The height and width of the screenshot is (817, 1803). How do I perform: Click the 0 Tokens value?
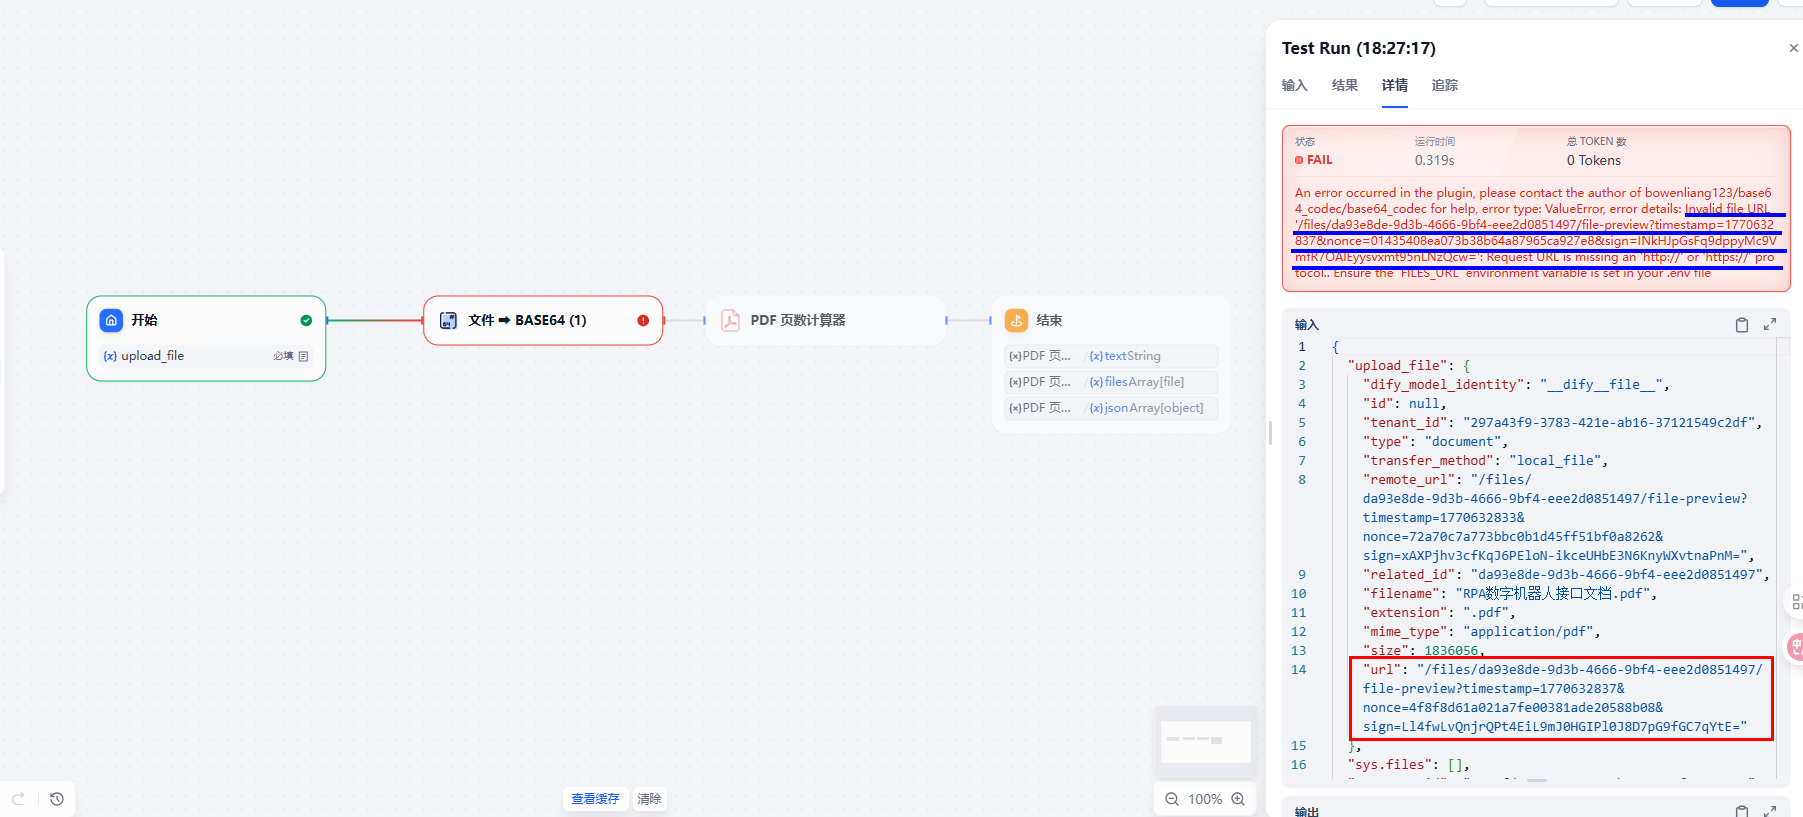1594,160
